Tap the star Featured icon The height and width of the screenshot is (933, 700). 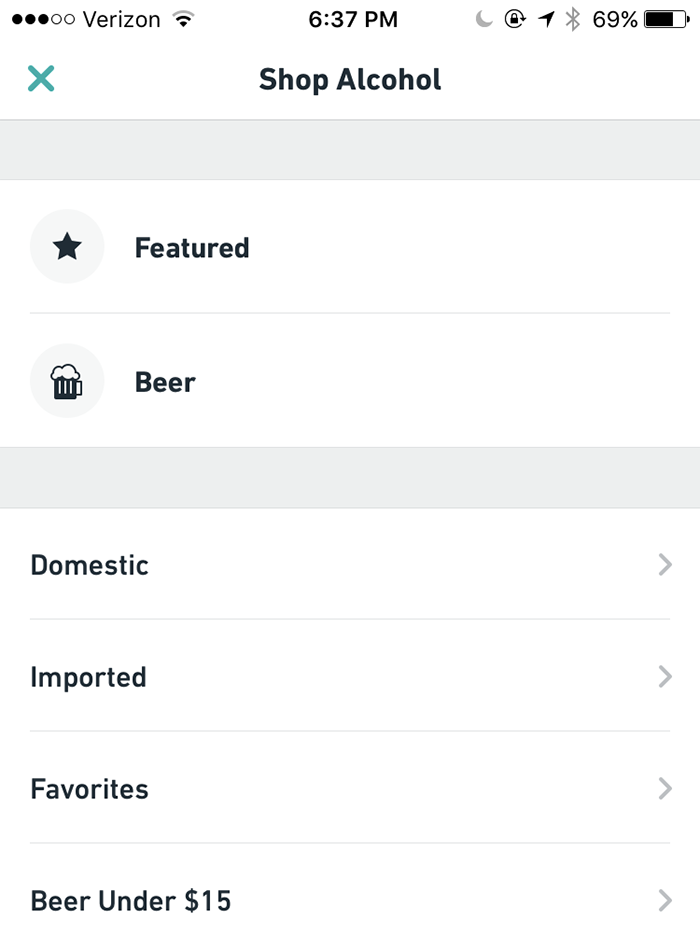pyautogui.click(x=67, y=247)
